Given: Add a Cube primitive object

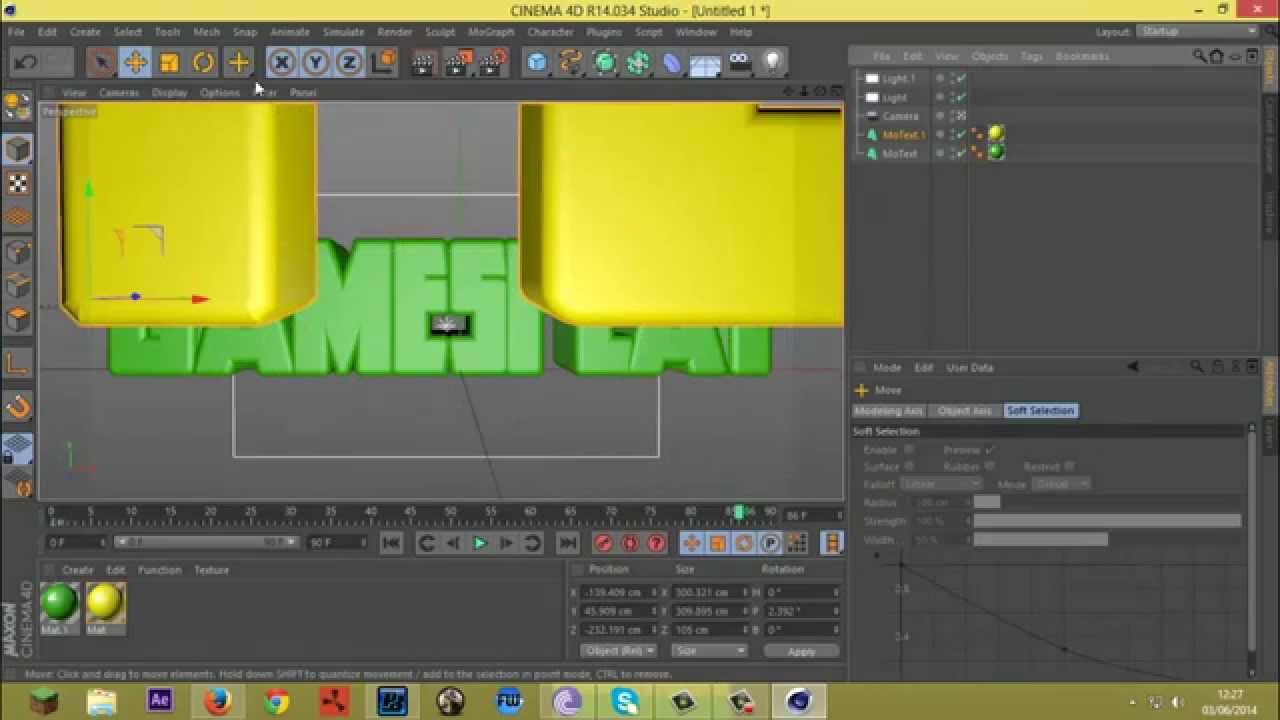Looking at the screenshot, I should point(537,63).
